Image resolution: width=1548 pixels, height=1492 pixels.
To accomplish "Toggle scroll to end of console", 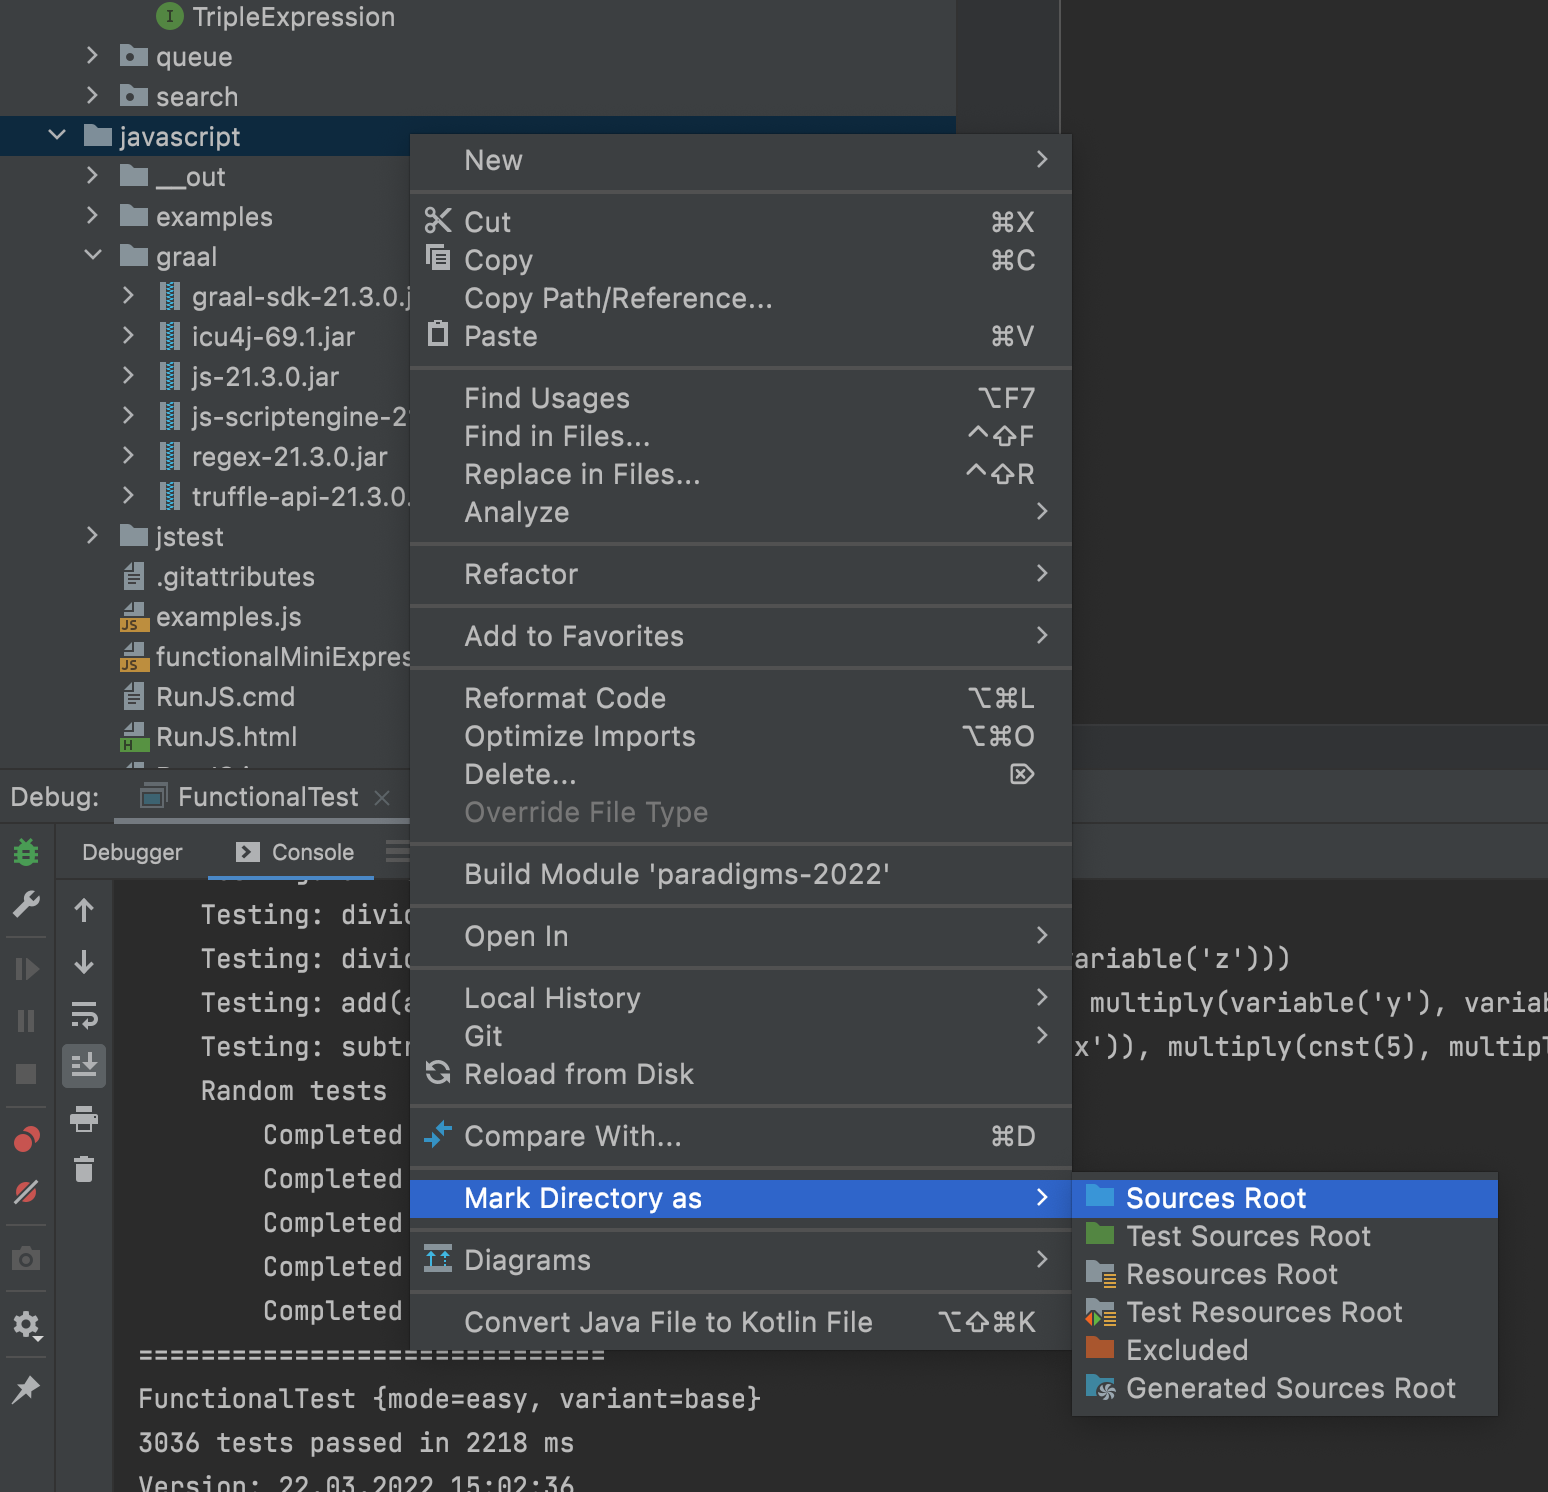I will 84,1066.
